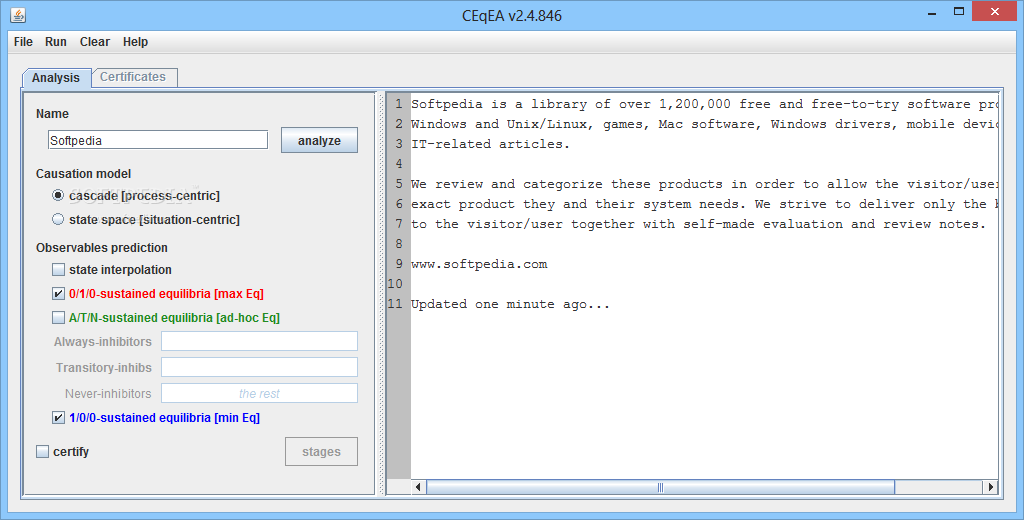
Task: Click the 'Observables prediction' heading label
Action: (102, 248)
